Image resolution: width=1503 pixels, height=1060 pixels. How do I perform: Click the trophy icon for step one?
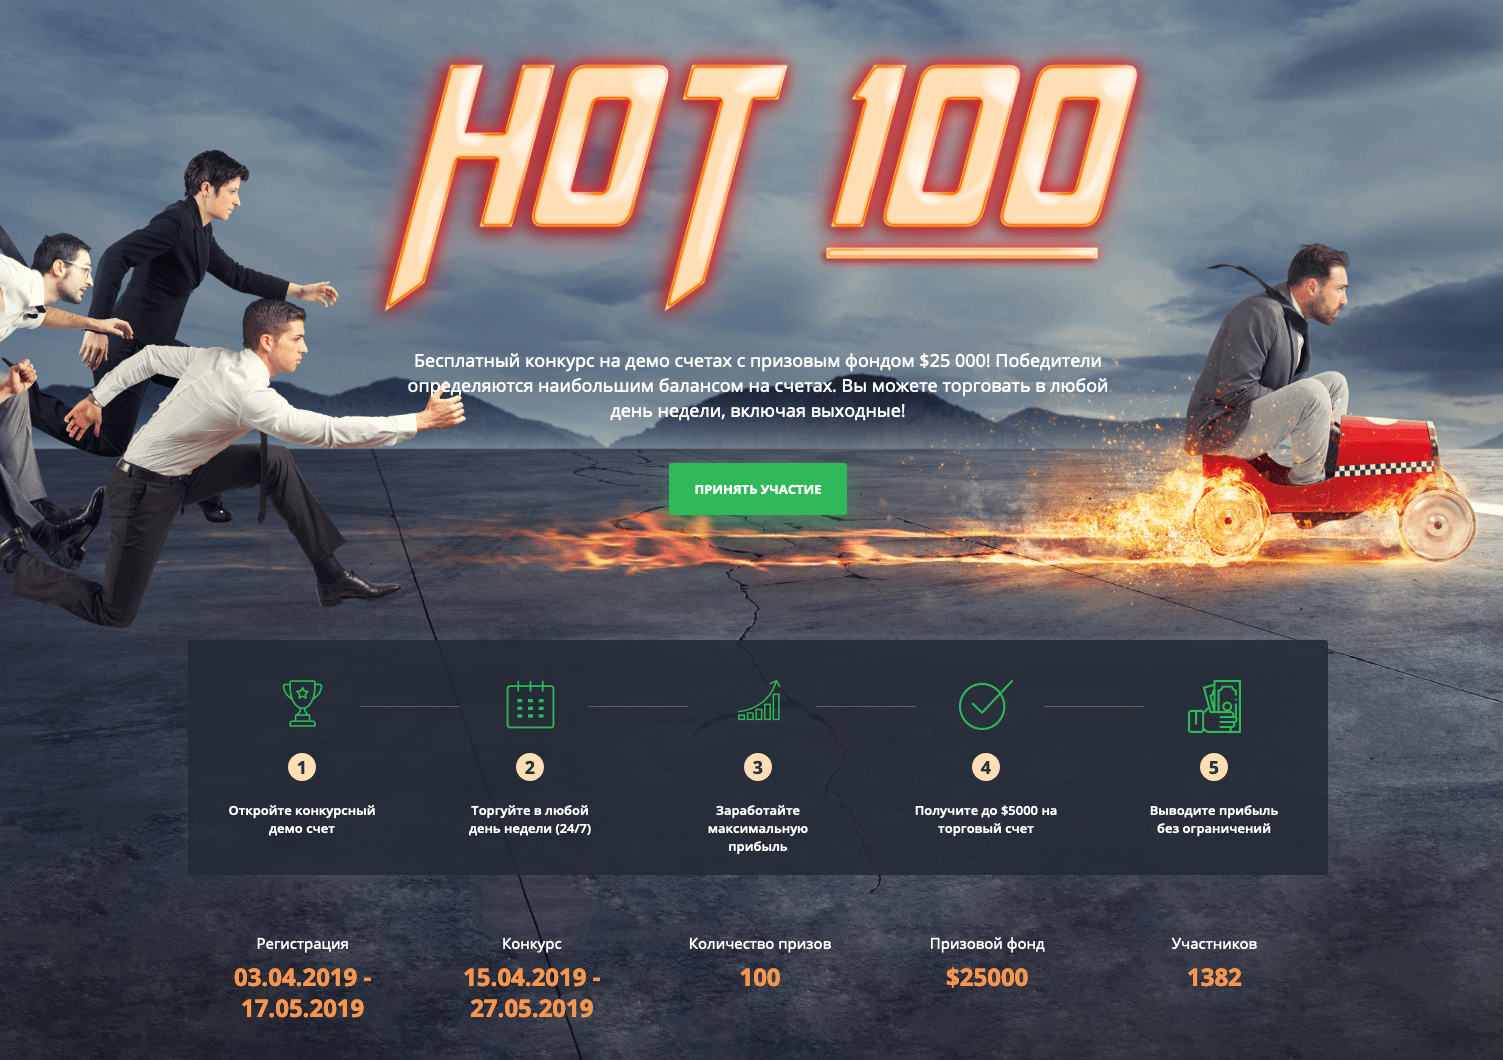click(302, 703)
